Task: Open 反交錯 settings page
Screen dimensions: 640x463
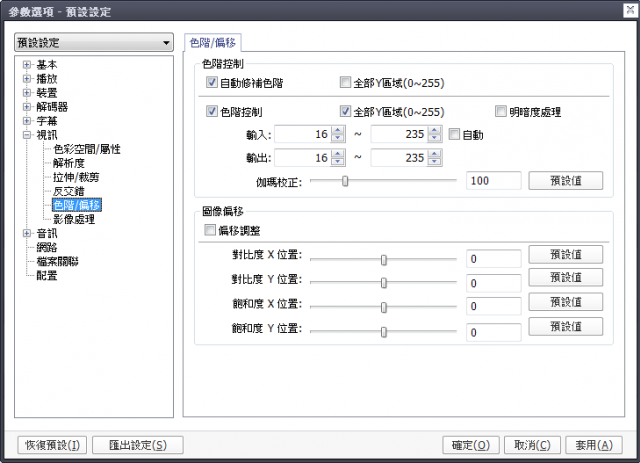Action: click(69, 191)
